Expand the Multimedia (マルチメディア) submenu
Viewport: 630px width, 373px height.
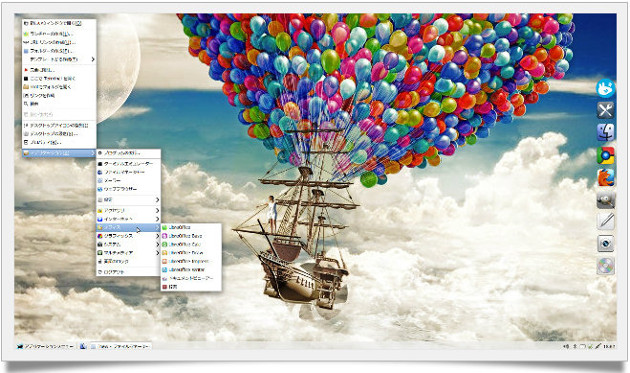pos(128,253)
